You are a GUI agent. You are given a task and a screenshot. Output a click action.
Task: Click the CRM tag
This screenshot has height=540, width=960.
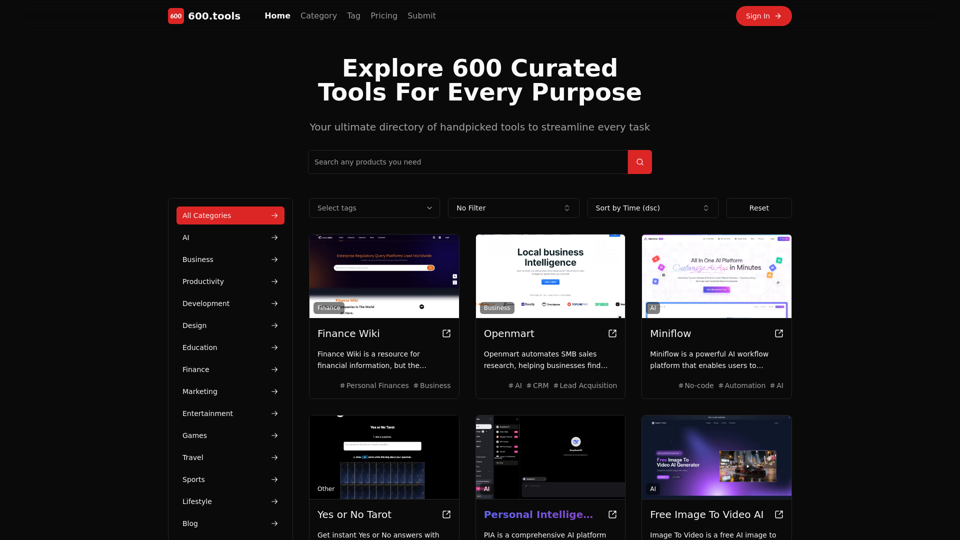tap(538, 386)
